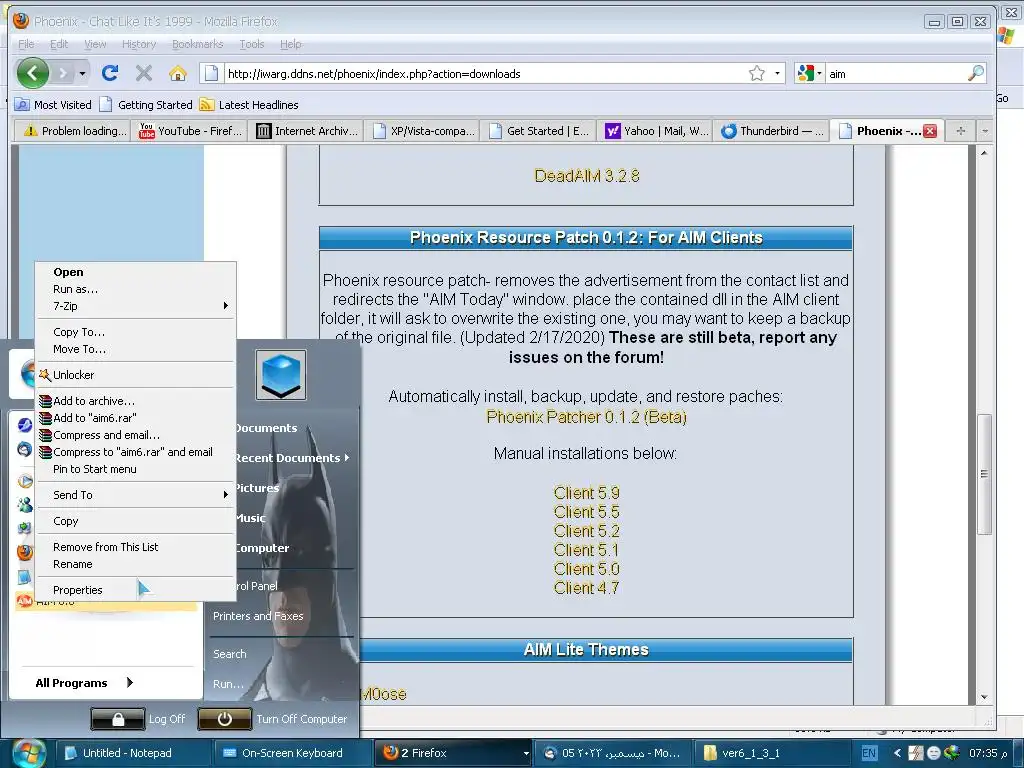Open the Getting Started bookmark
The width and height of the screenshot is (1024, 768).
pos(146,104)
